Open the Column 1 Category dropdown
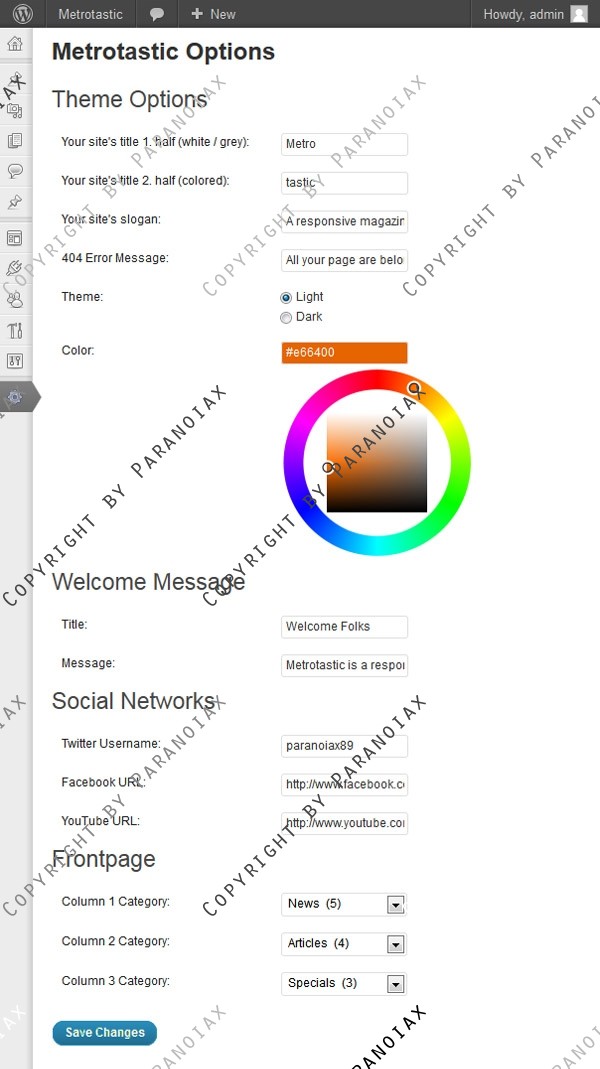The image size is (600, 1069). (x=344, y=904)
